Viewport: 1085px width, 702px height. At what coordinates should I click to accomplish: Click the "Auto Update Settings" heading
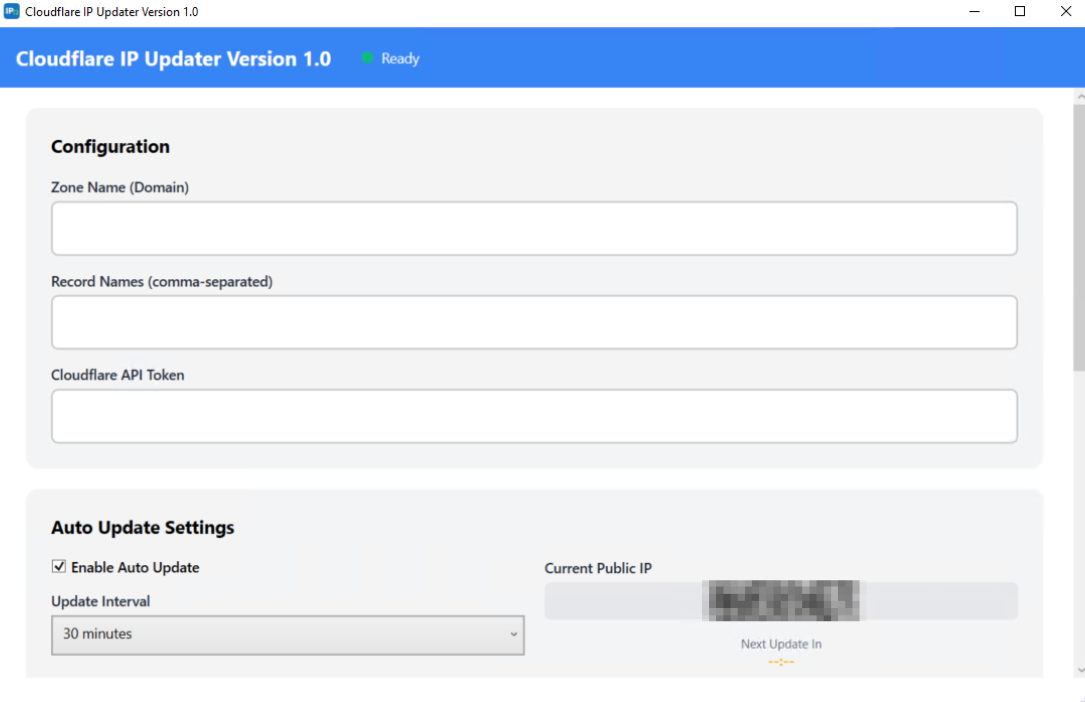click(x=143, y=528)
